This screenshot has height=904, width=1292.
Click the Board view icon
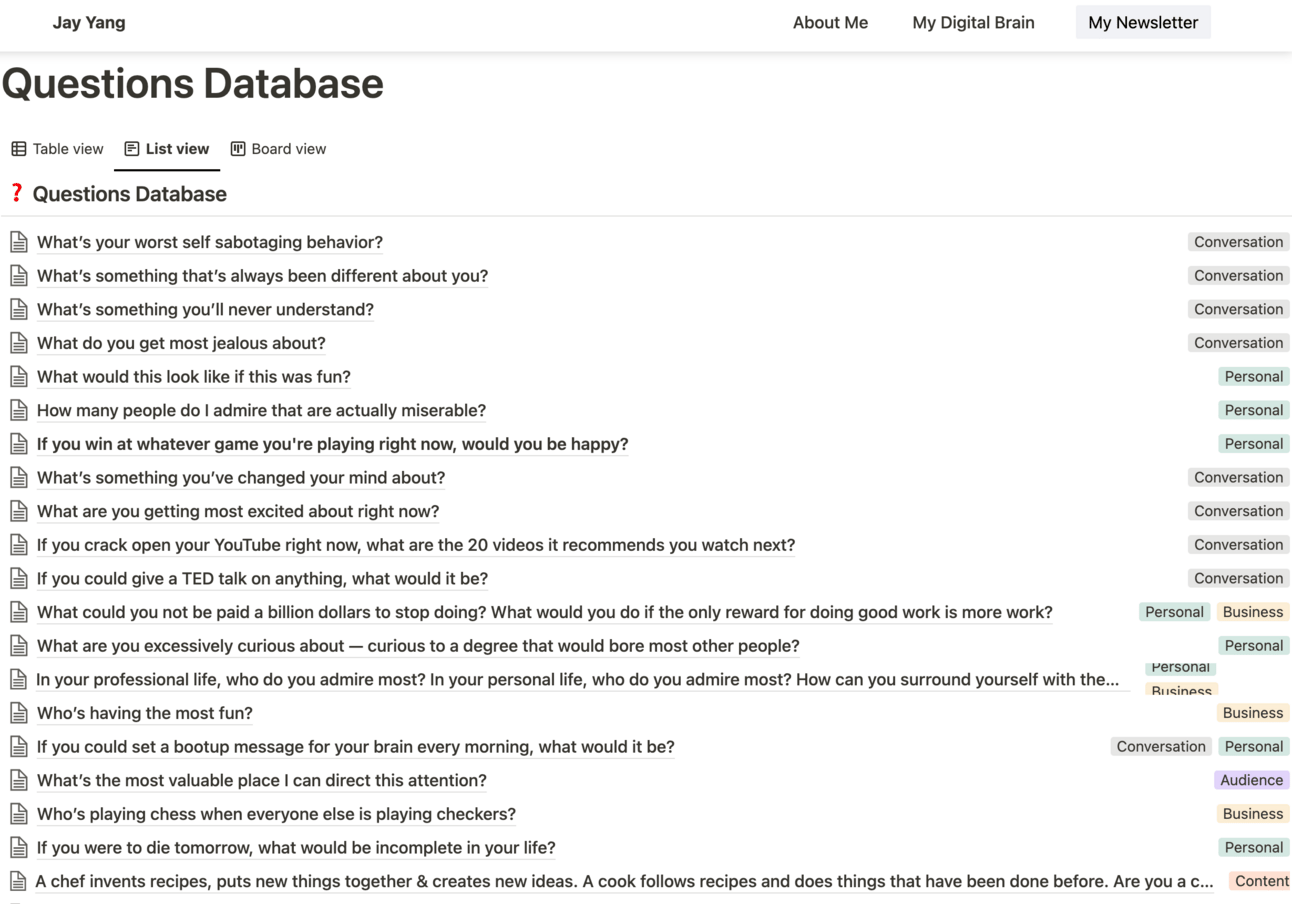point(238,149)
